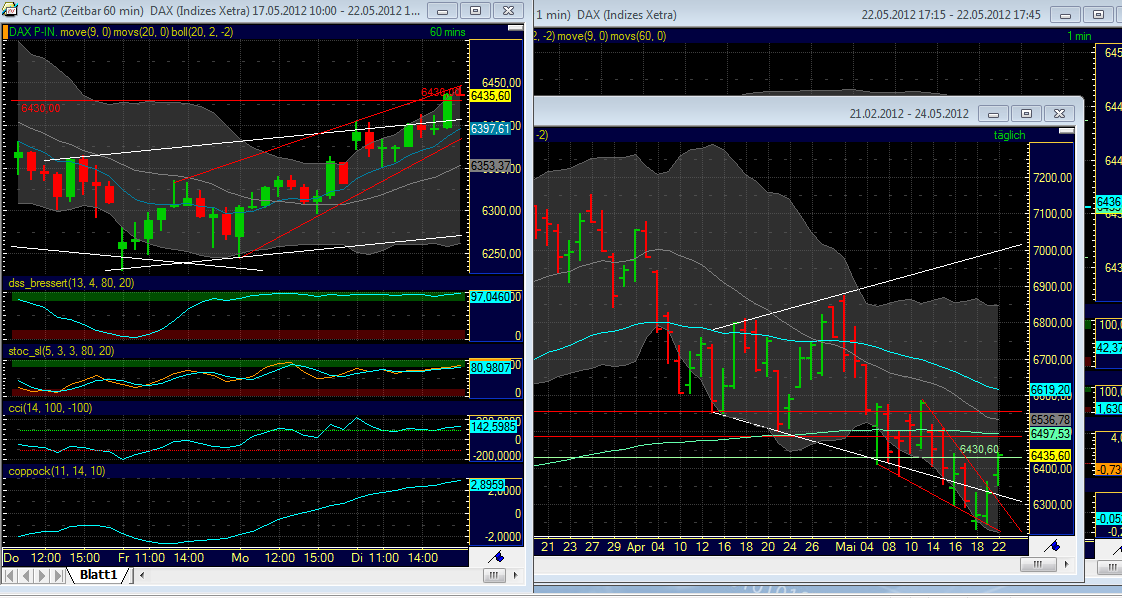
Task: Restore down the daily chart window
Action: tap(1024, 113)
